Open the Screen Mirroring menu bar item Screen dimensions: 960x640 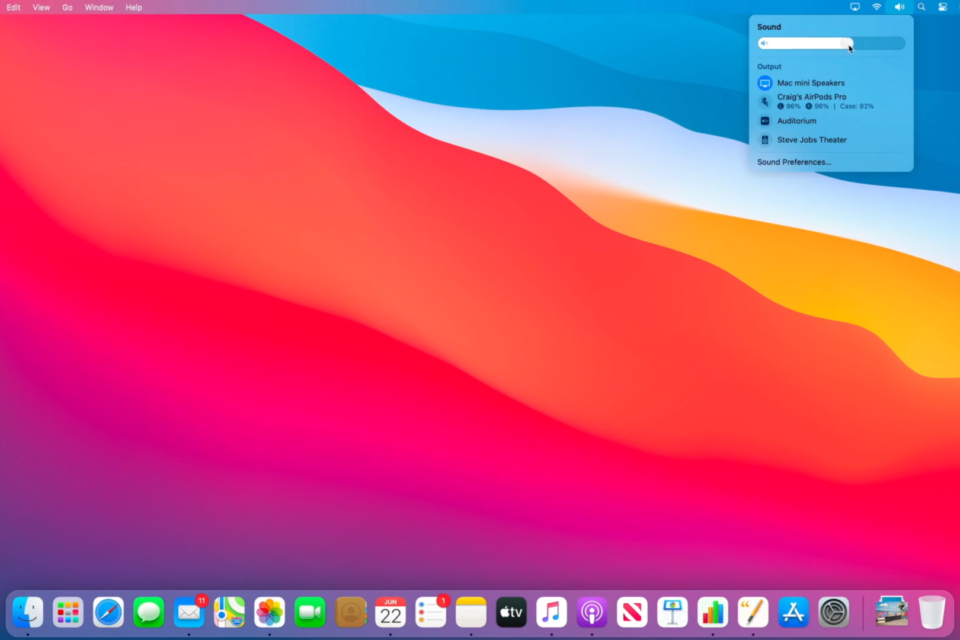point(855,7)
